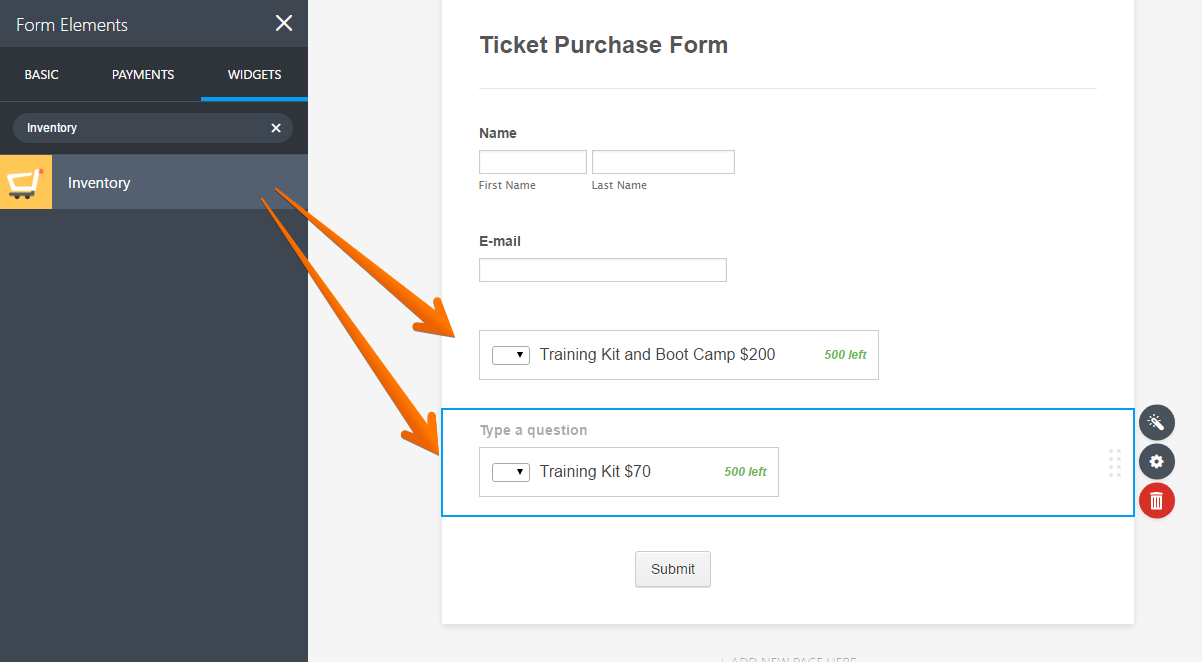Click the Last Name text box

[x=663, y=162]
